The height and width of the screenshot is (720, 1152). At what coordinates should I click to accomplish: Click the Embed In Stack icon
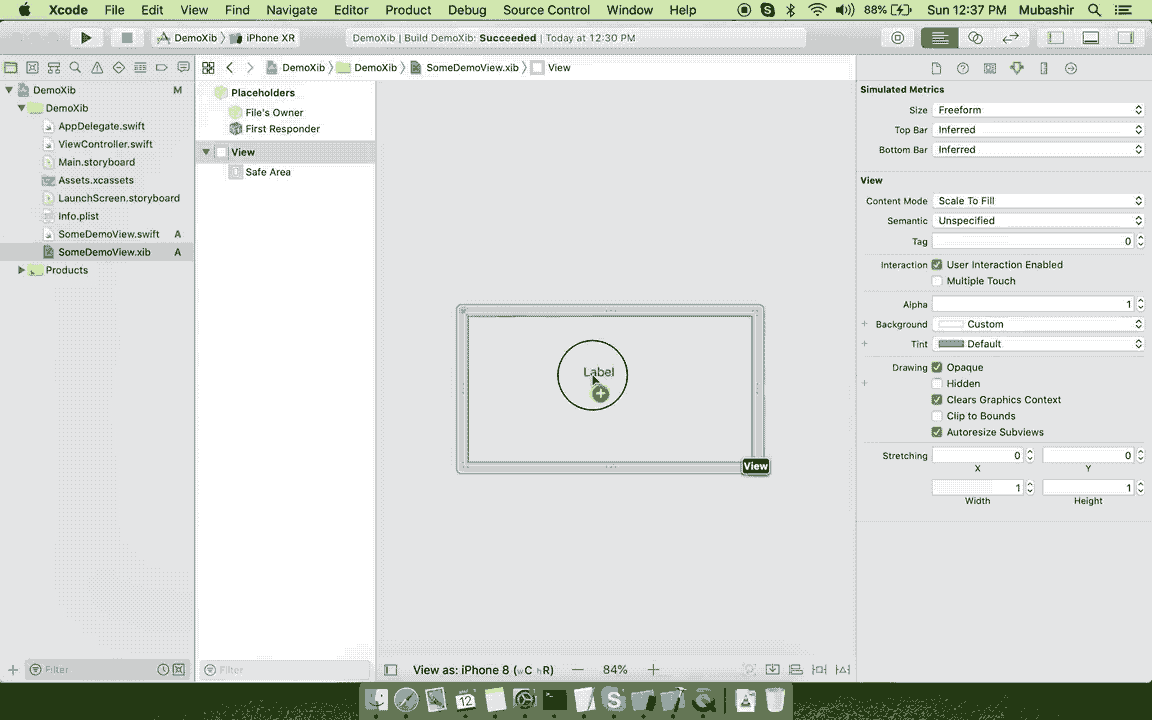(x=772, y=670)
